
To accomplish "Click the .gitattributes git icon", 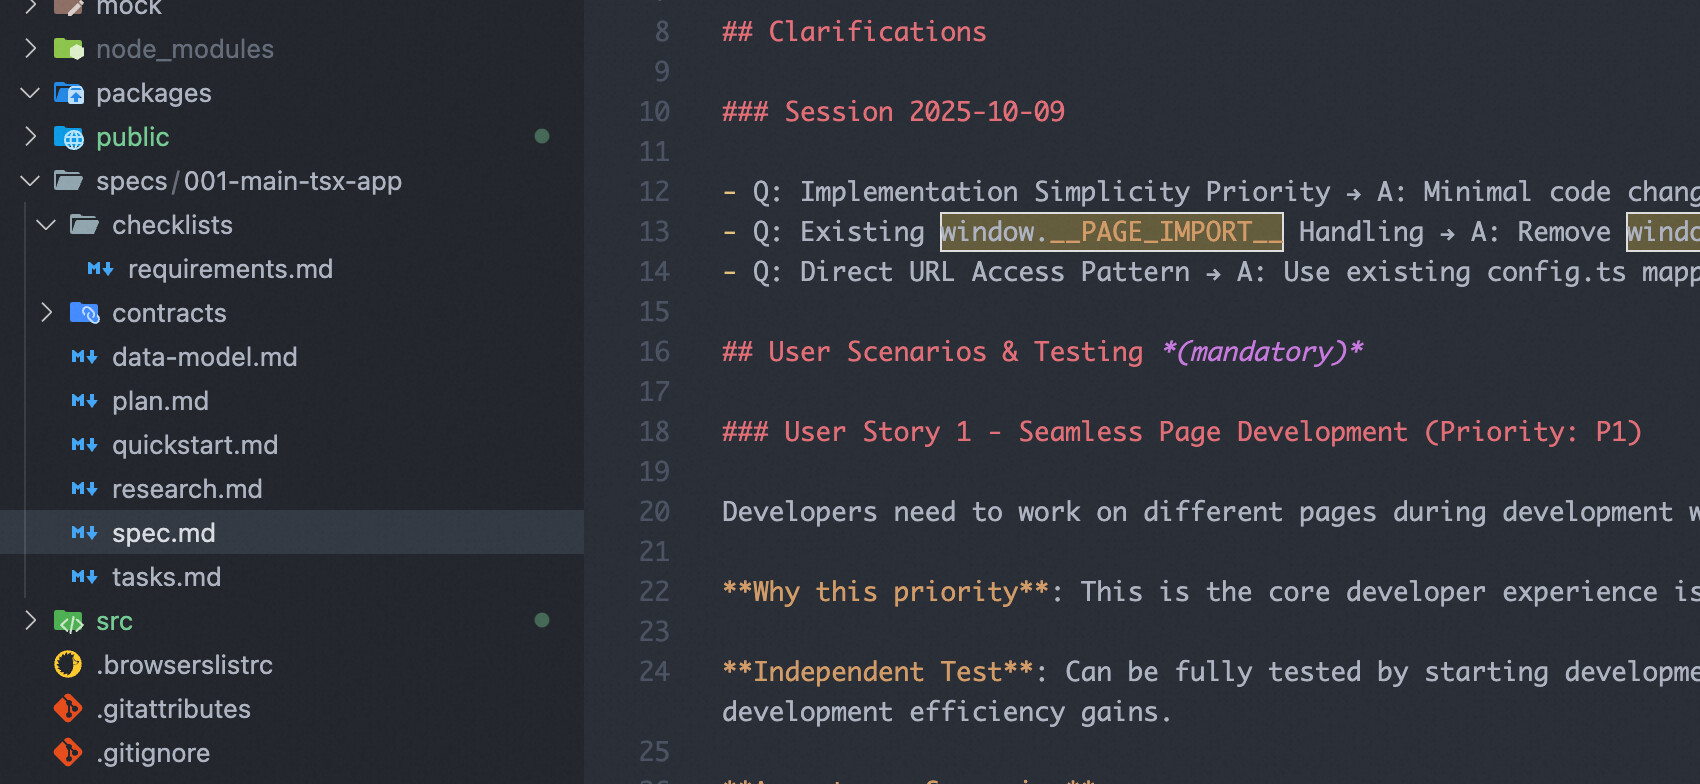I will tap(68, 709).
